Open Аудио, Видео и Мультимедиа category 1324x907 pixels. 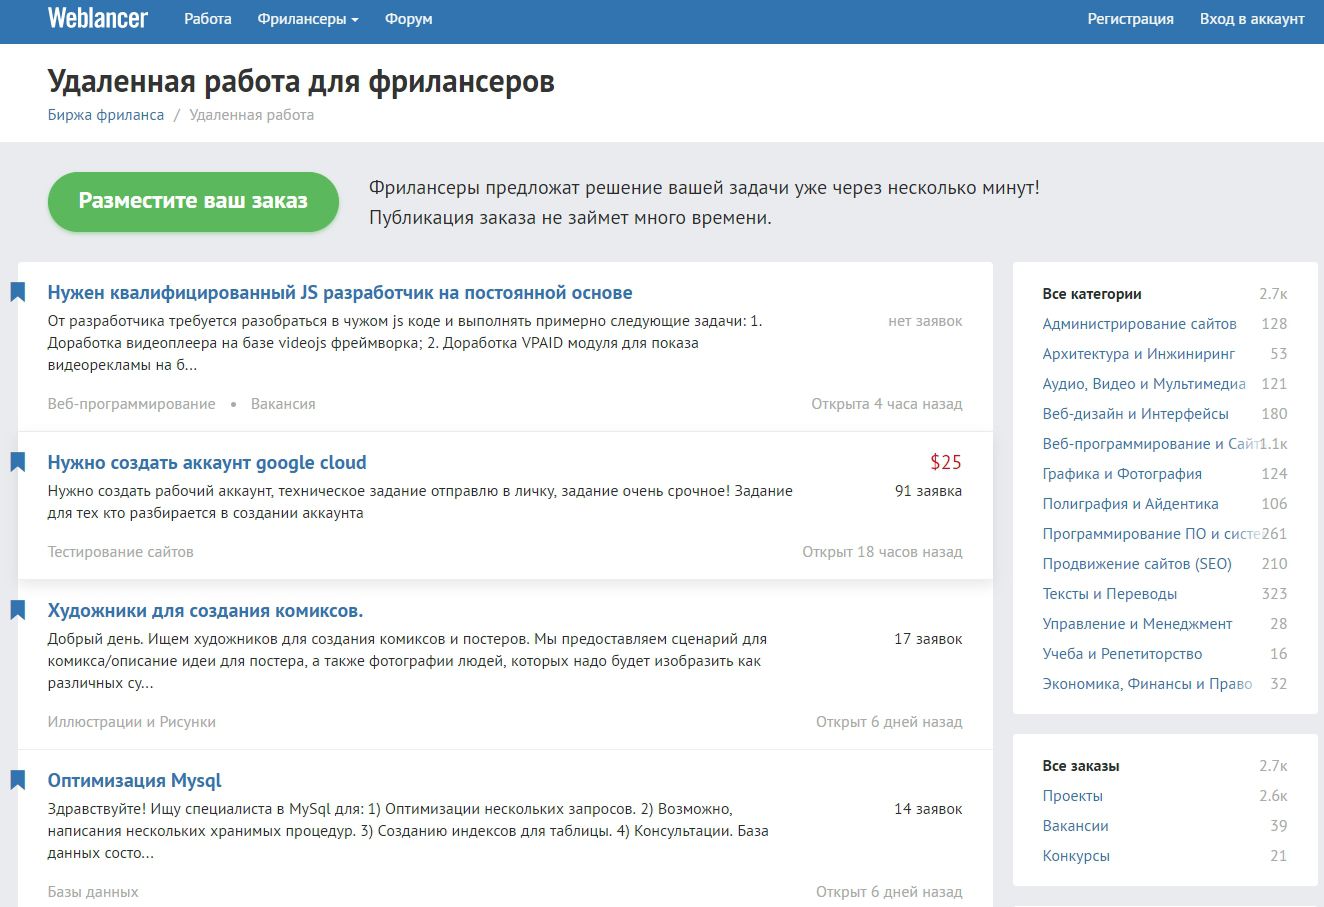point(1144,384)
